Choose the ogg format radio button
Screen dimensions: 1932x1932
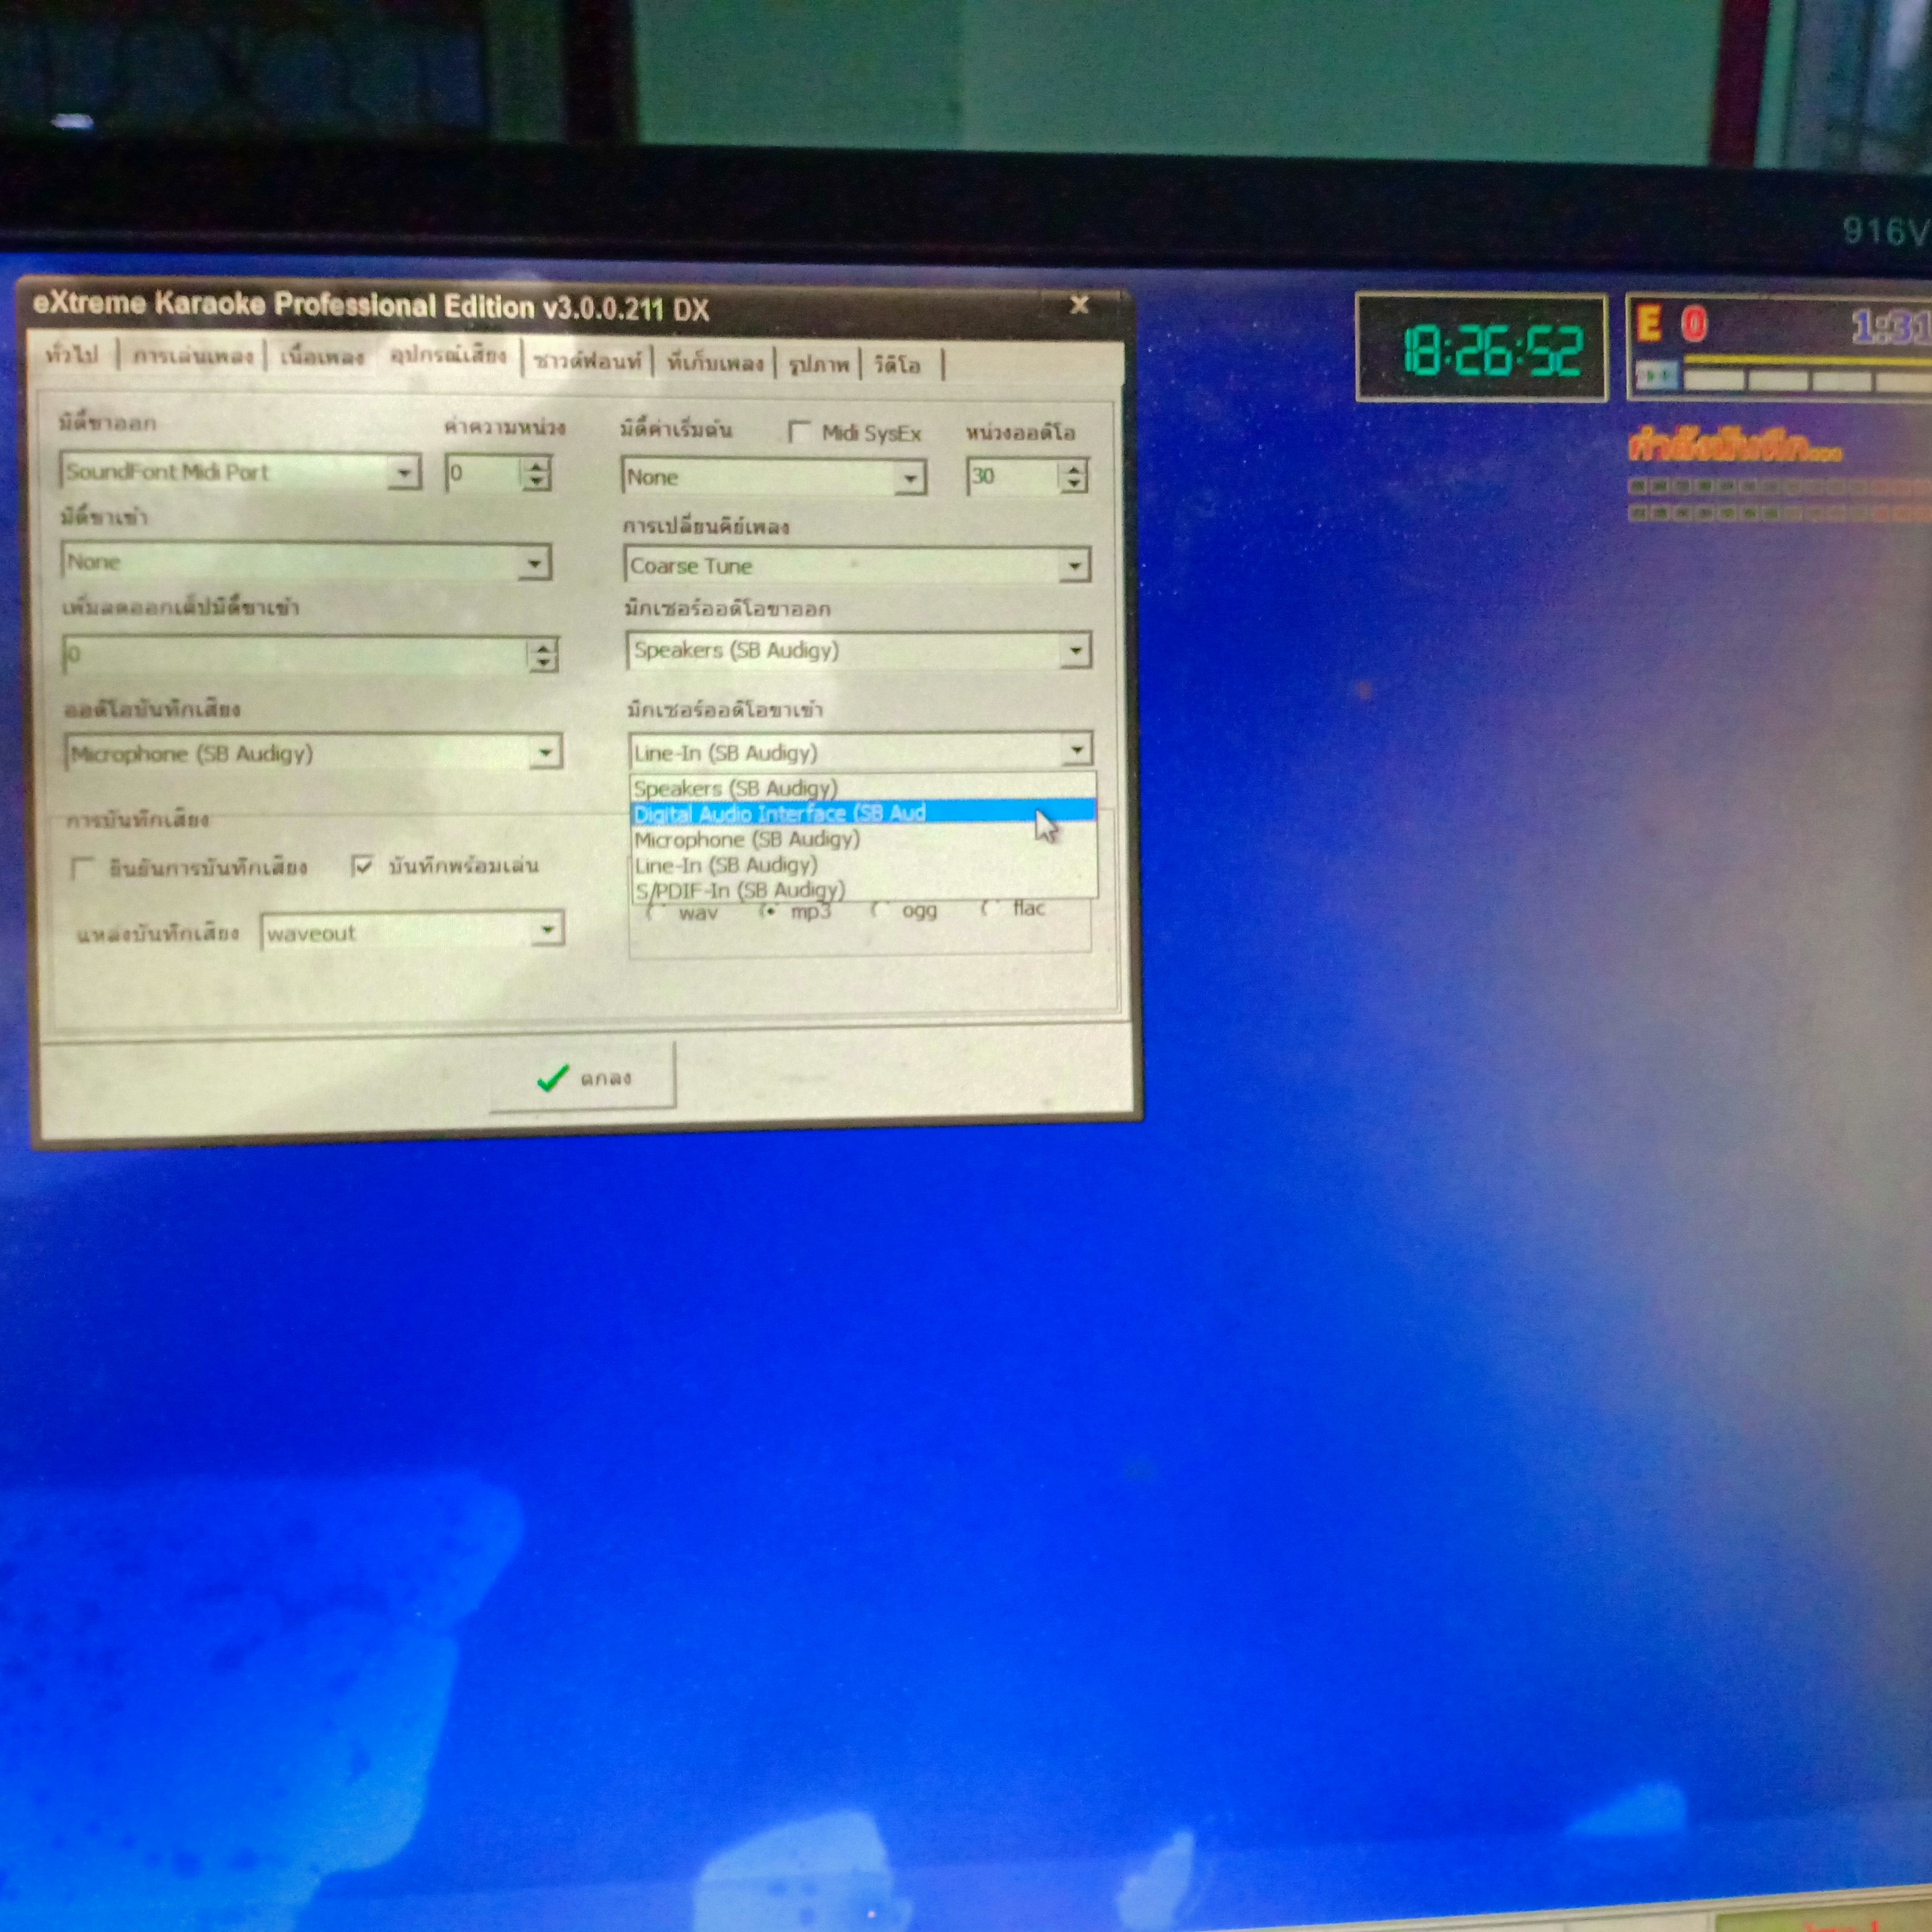(880, 910)
